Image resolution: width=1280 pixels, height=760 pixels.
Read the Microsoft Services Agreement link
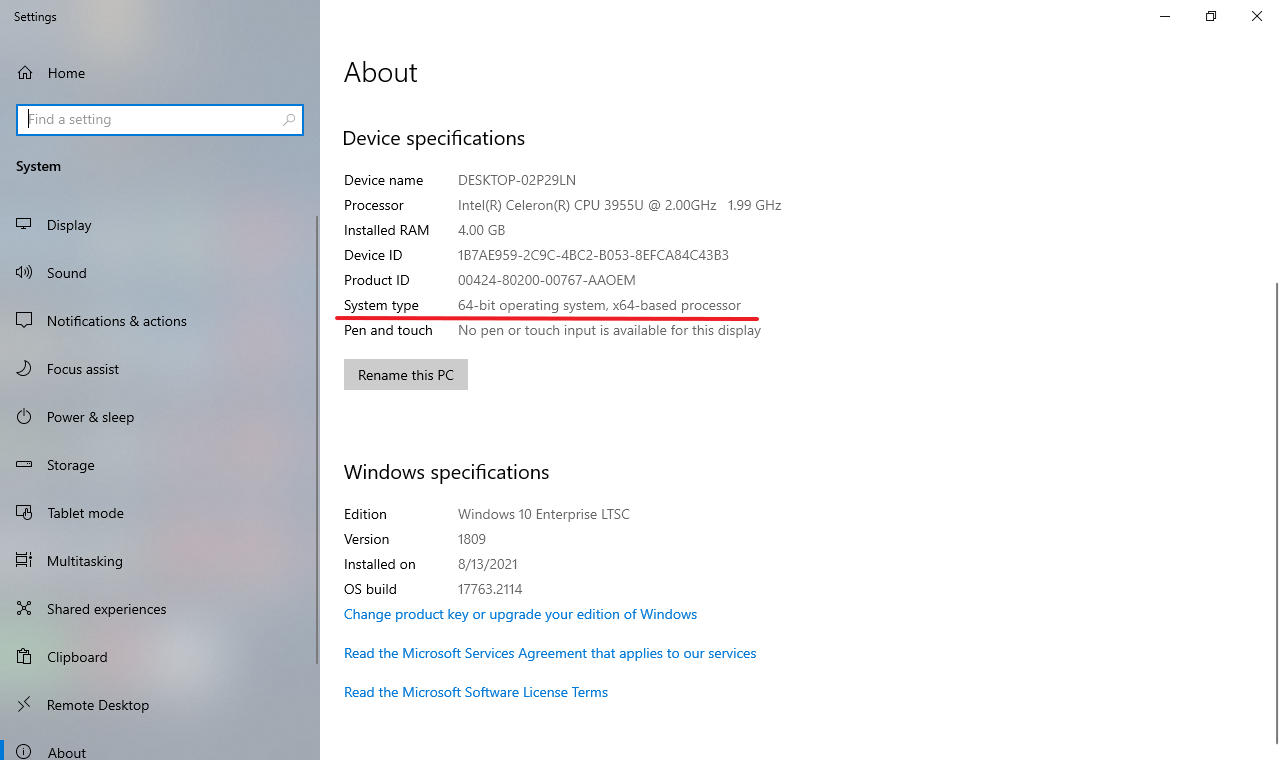[549, 653]
